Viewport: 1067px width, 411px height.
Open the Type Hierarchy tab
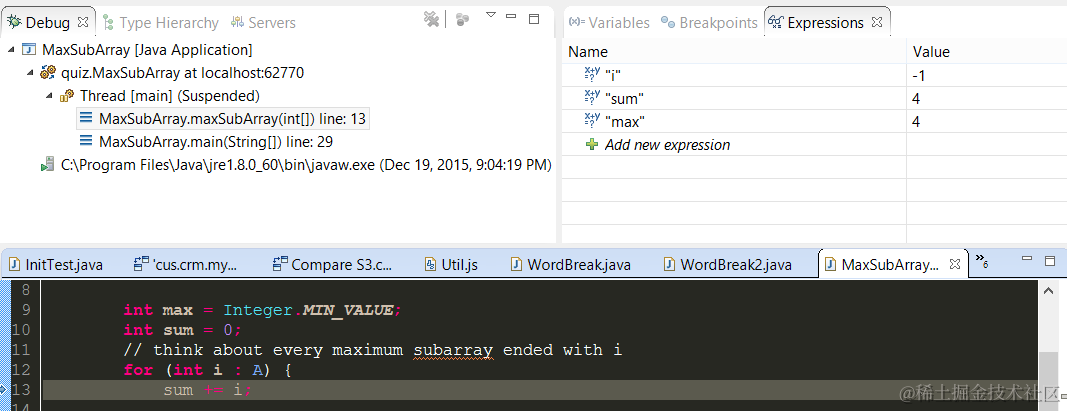click(x=161, y=22)
